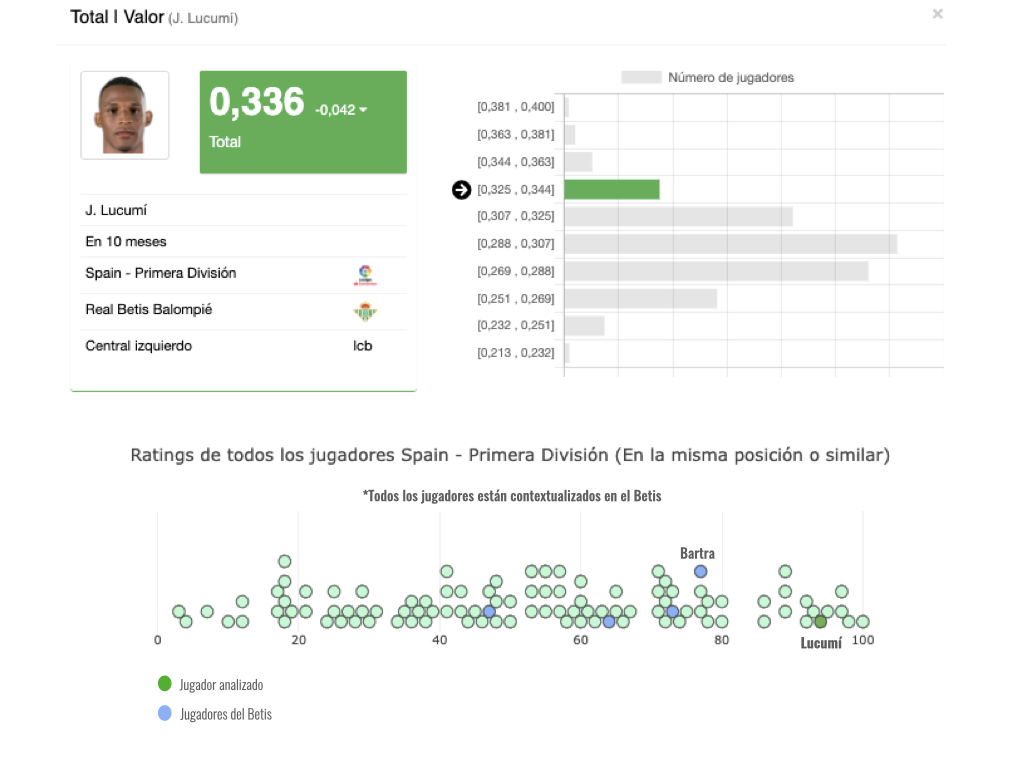Expand the -0,042 change dropdown arrow
This screenshot has width=1024, height=768.
pyautogui.click(x=363, y=110)
